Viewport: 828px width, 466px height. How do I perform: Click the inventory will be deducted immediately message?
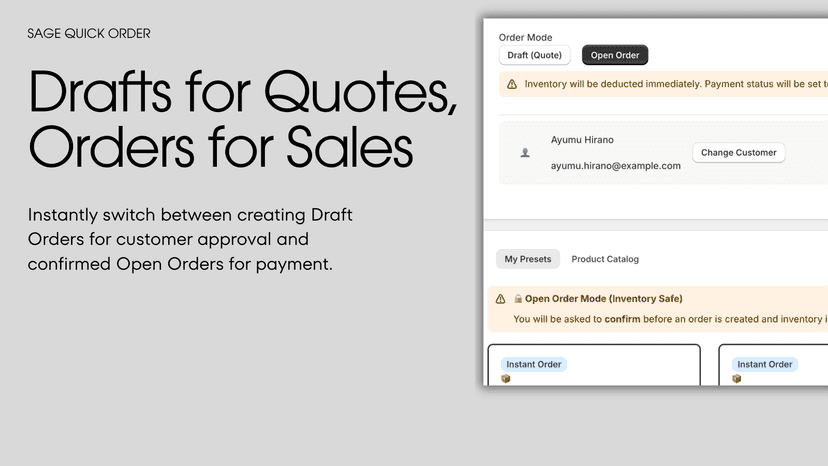[x=676, y=84]
